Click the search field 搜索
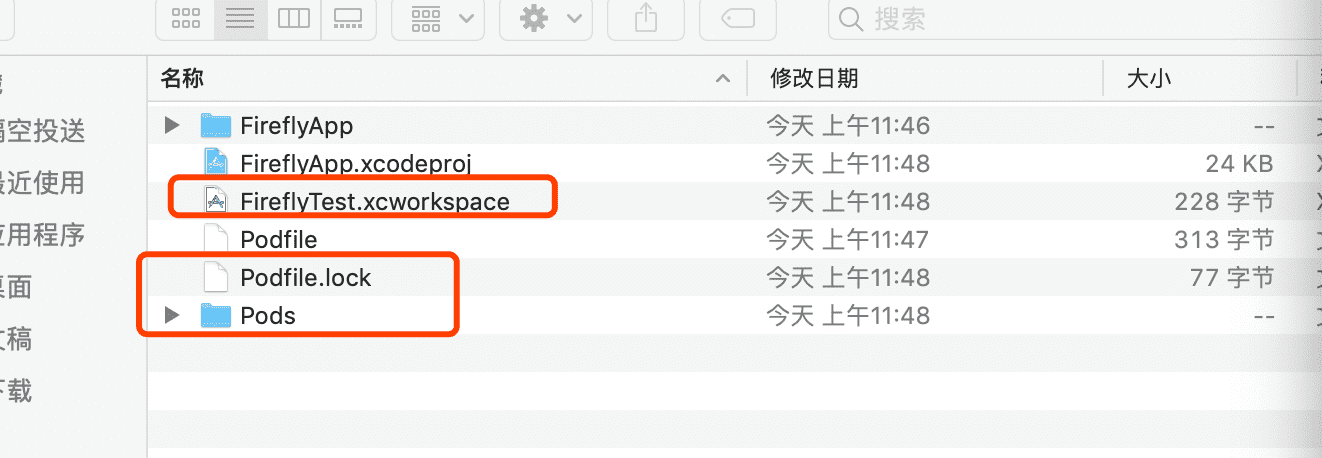 pos(1070,18)
